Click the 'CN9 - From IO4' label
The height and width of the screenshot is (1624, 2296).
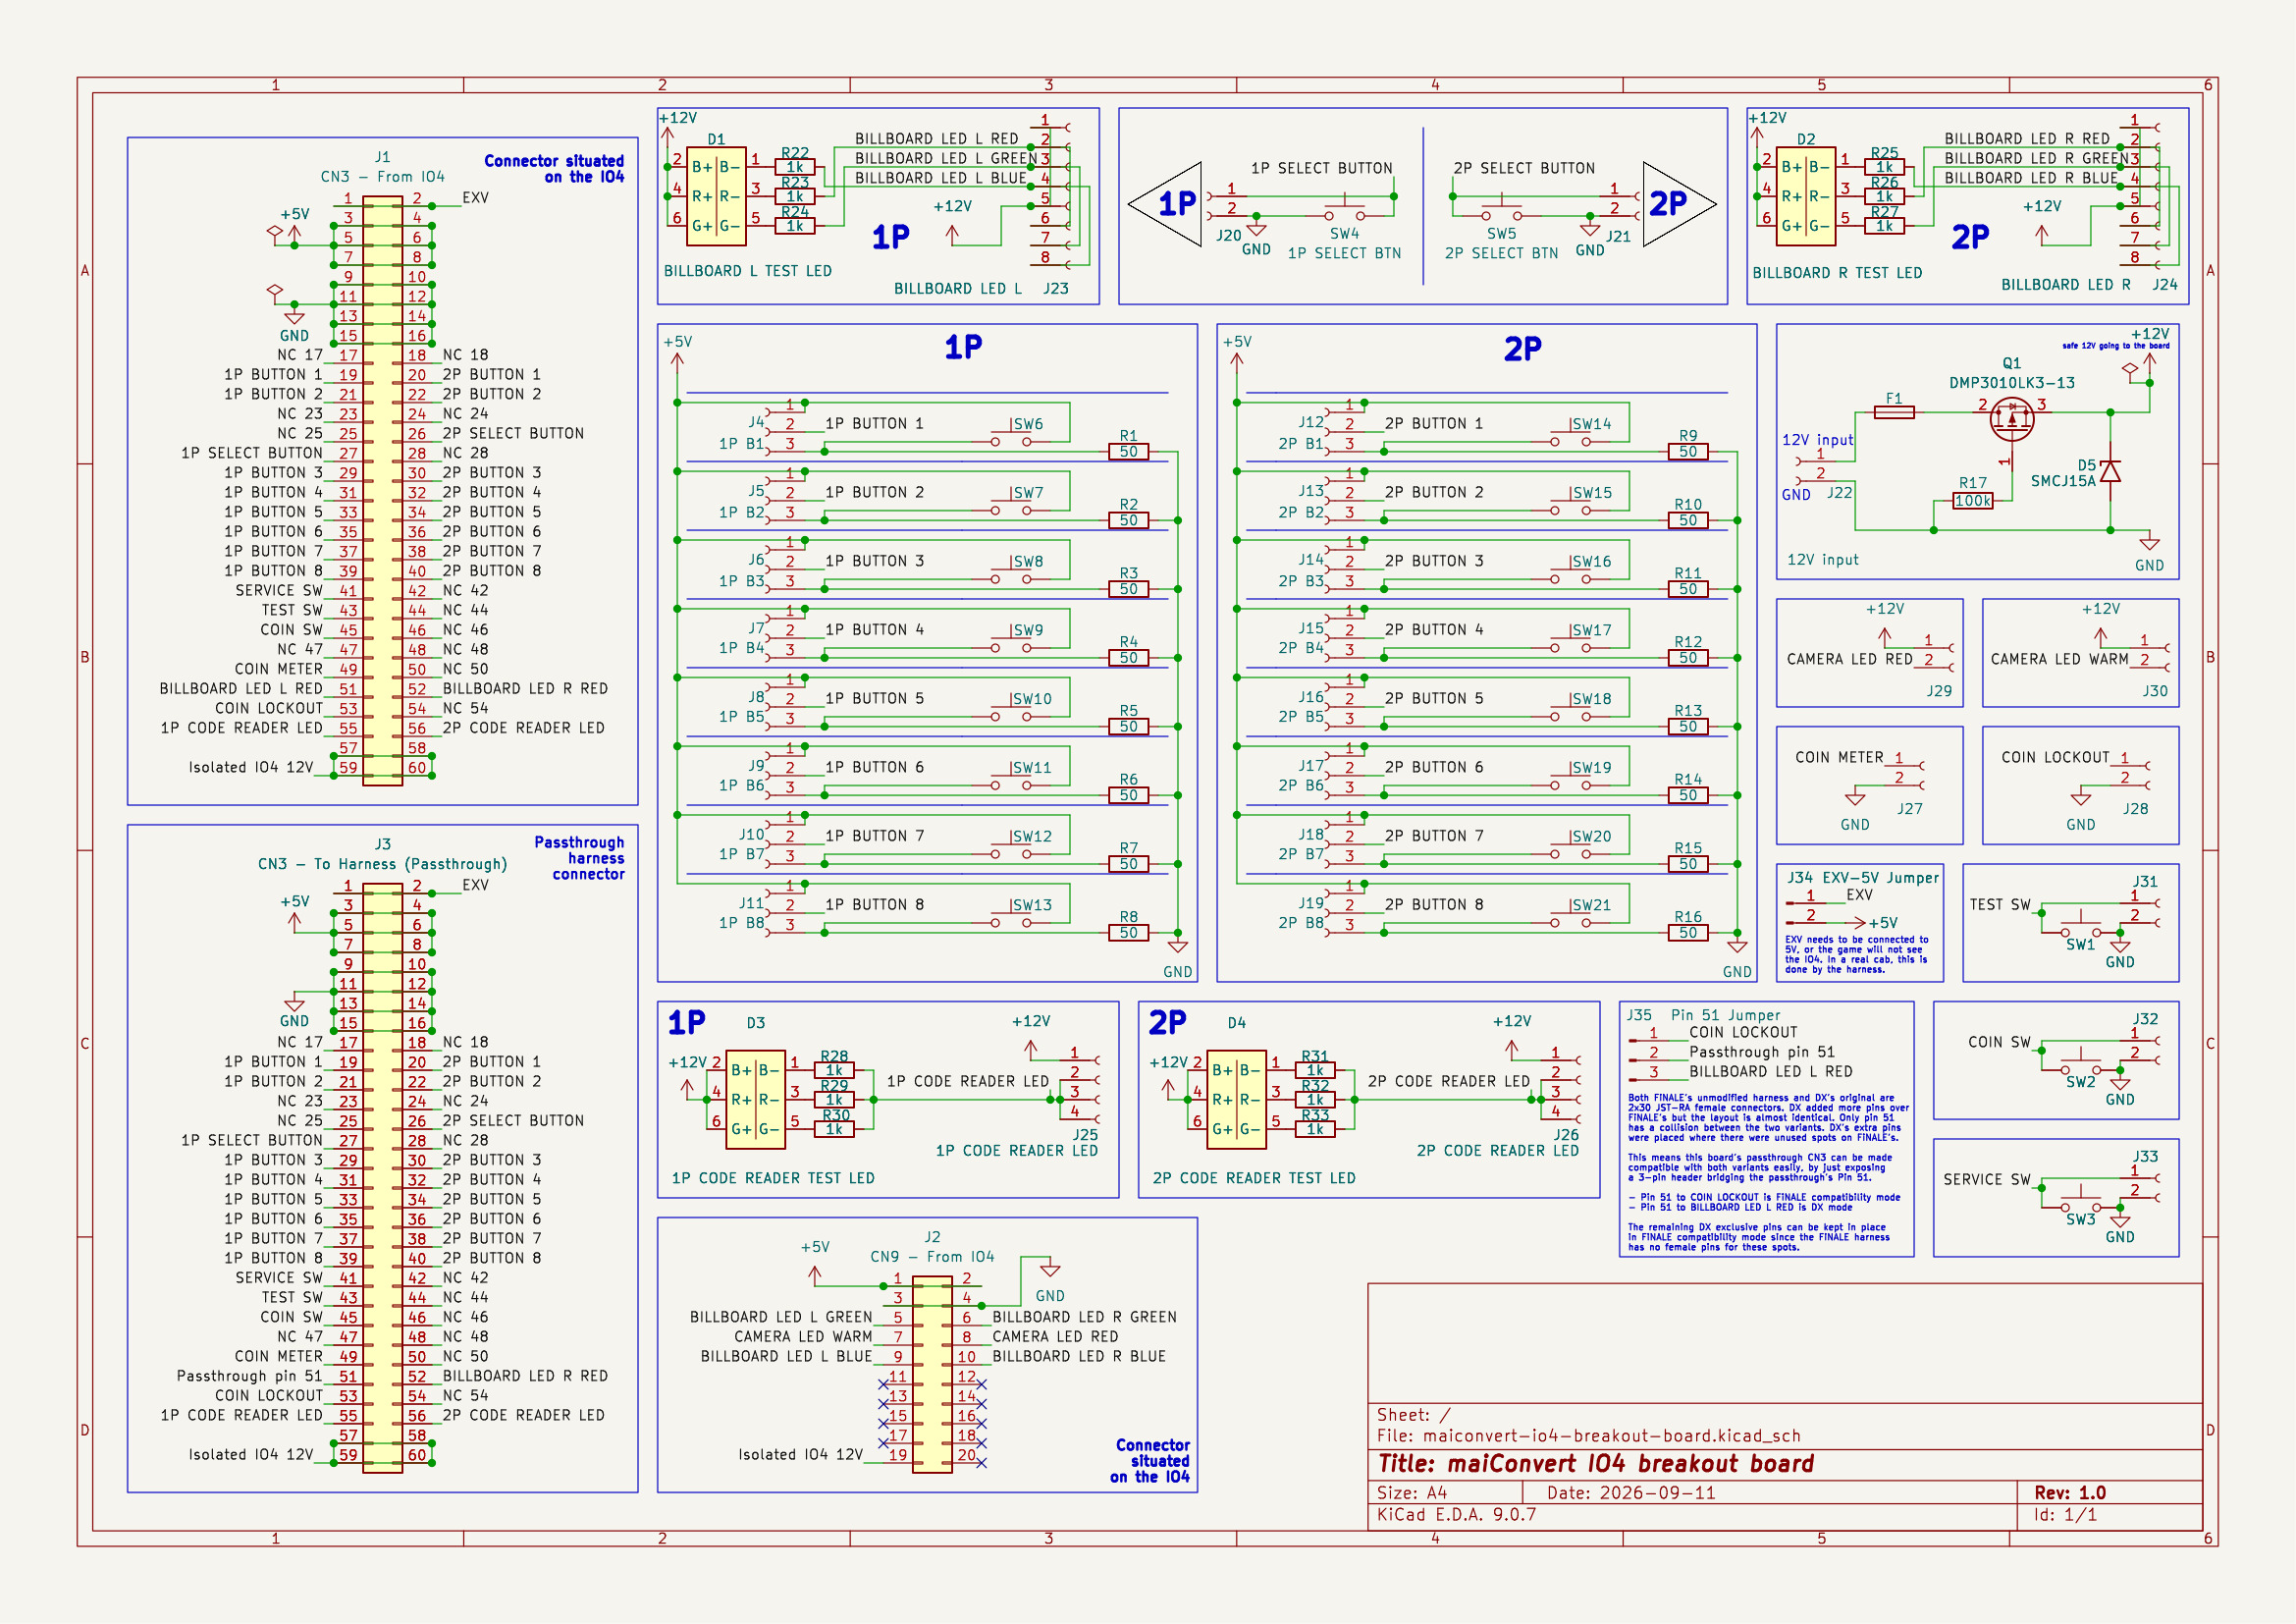point(932,1257)
